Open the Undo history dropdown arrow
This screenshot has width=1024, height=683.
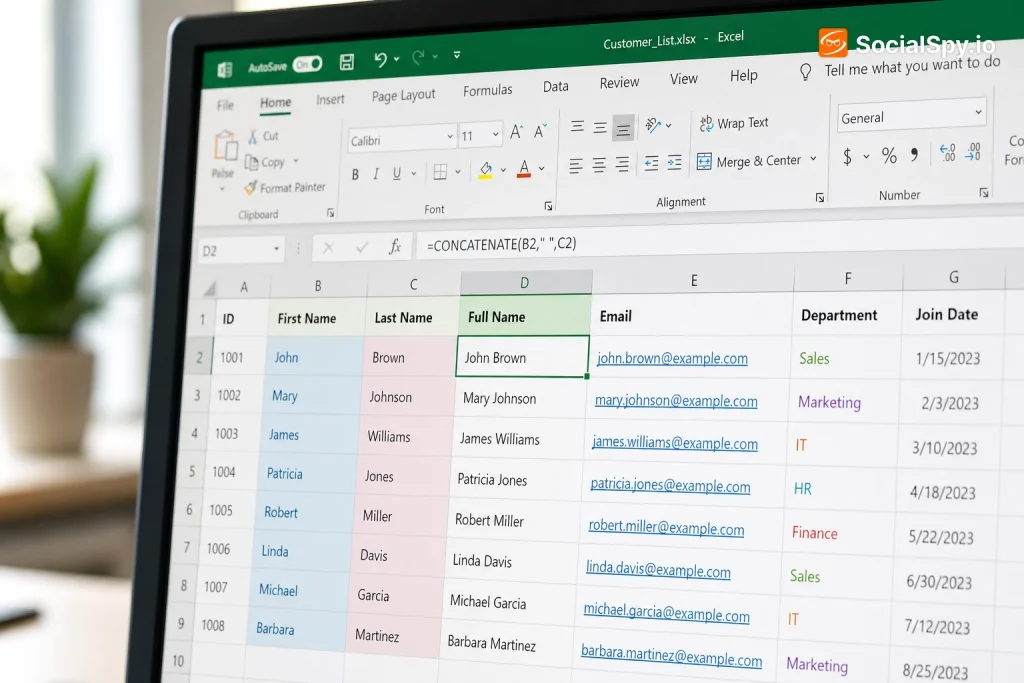pos(396,59)
